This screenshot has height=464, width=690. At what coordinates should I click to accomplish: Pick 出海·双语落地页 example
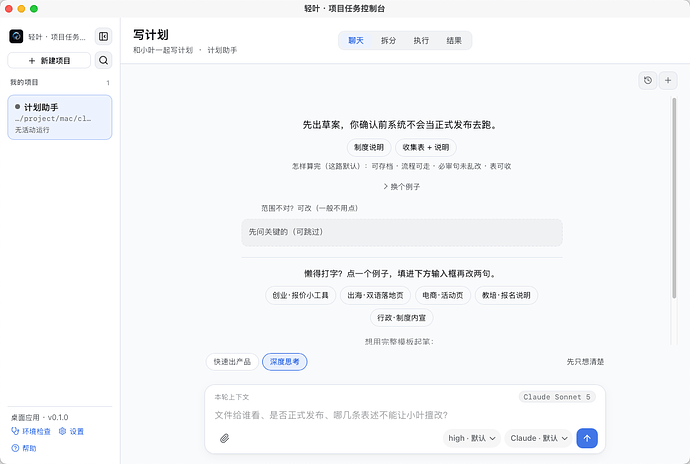[x=375, y=295]
